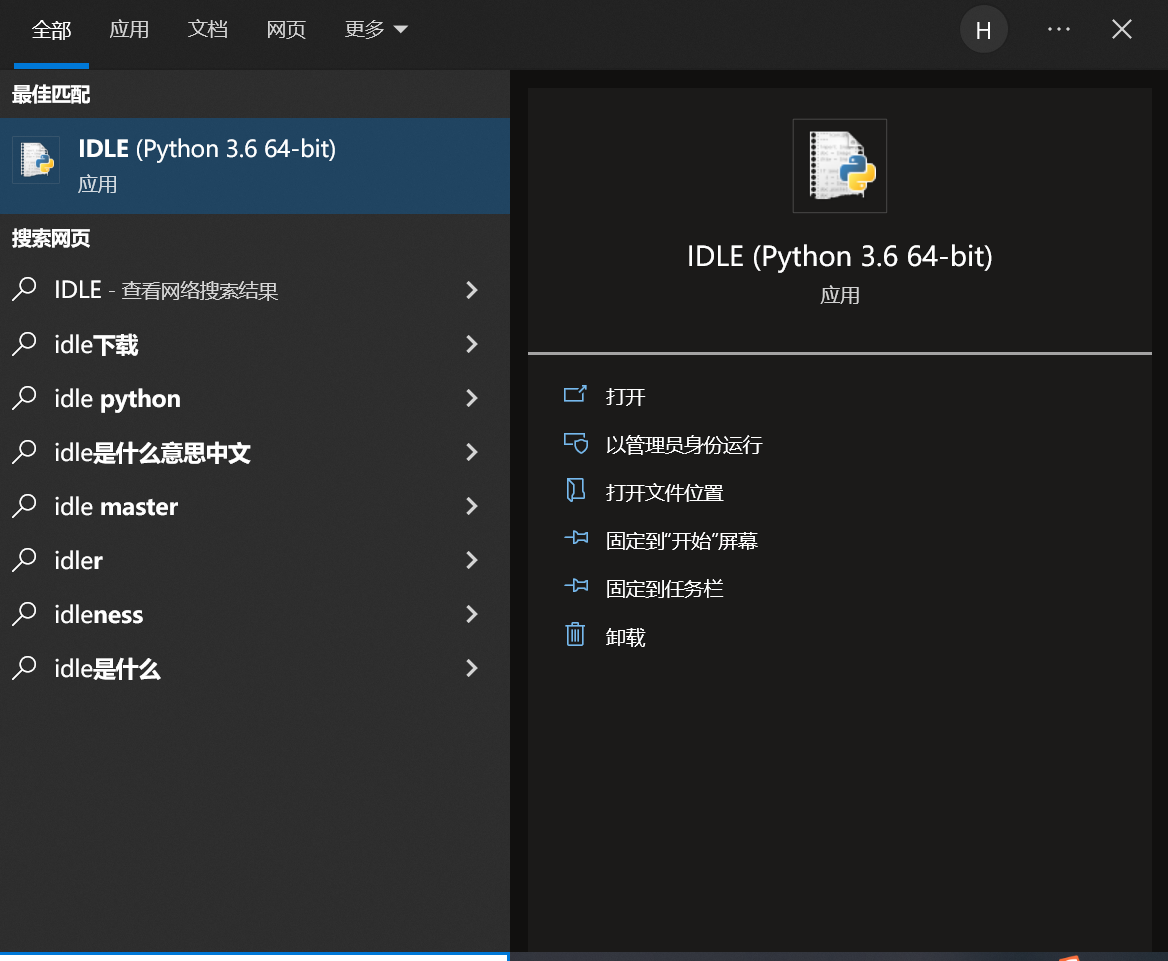1168x961 pixels.
Task: Expand the idle是什么 chevron arrow
Action: coord(471,668)
